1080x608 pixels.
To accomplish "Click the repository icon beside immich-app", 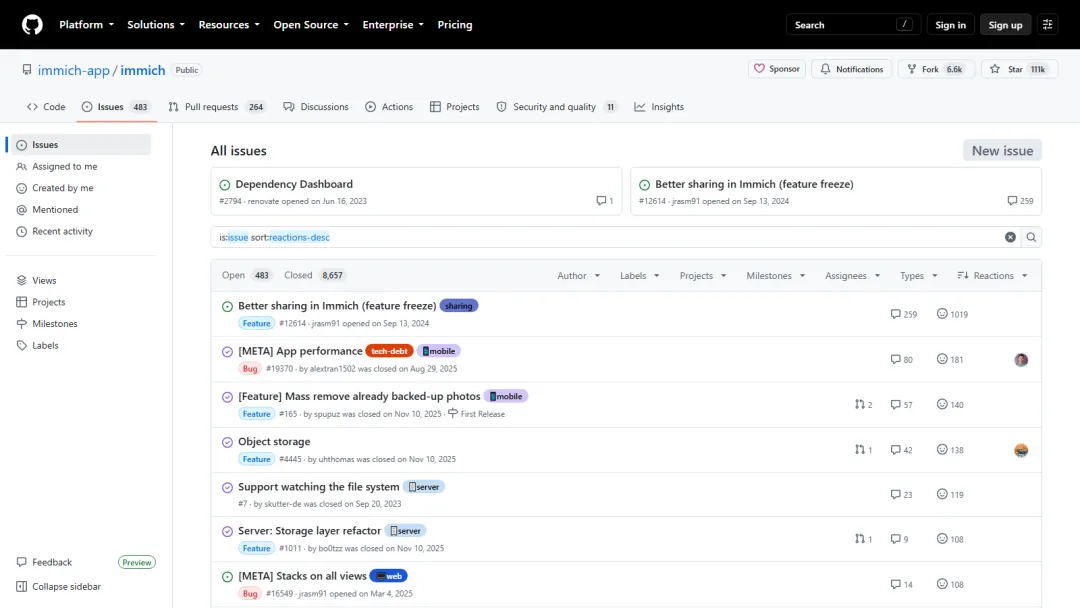I will click(27, 70).
